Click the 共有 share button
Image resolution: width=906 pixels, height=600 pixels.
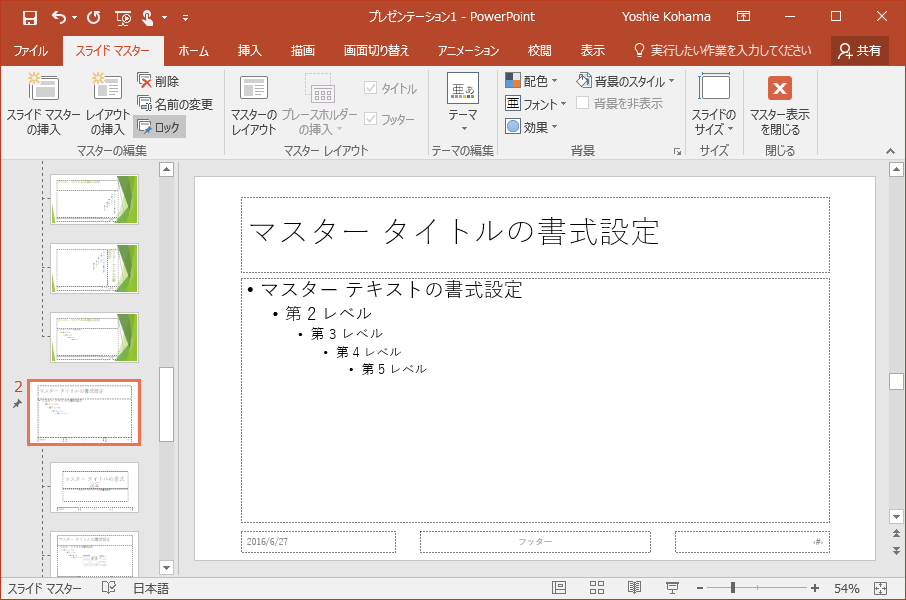pos(860,51)
